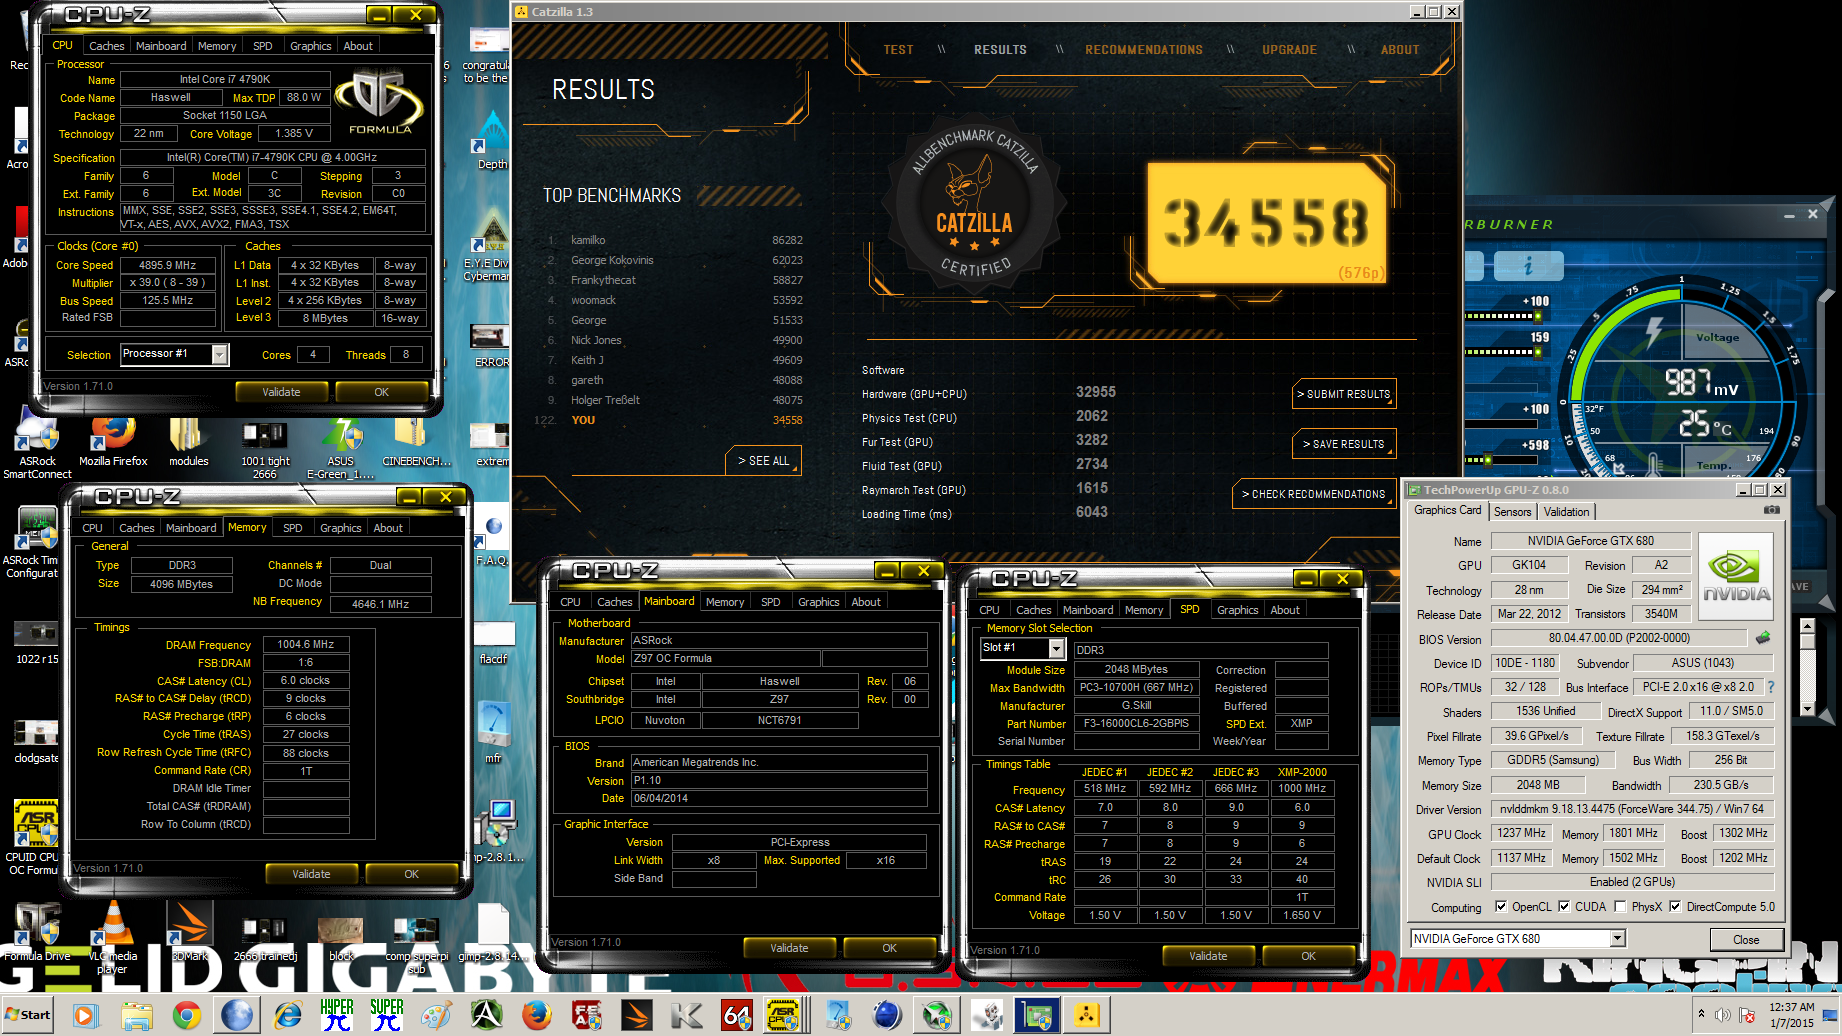Click the NVIDIA logo in GPU-Z
Image resolution: width=1842 pixels, height=1036 pixels.
[x=1736, y=577]
